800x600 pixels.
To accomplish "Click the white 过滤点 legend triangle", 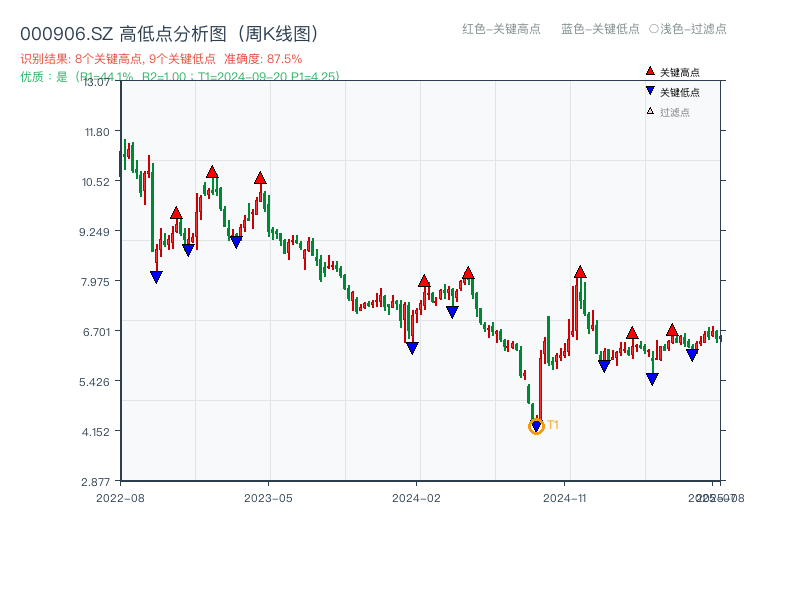I will click(650, 111).
